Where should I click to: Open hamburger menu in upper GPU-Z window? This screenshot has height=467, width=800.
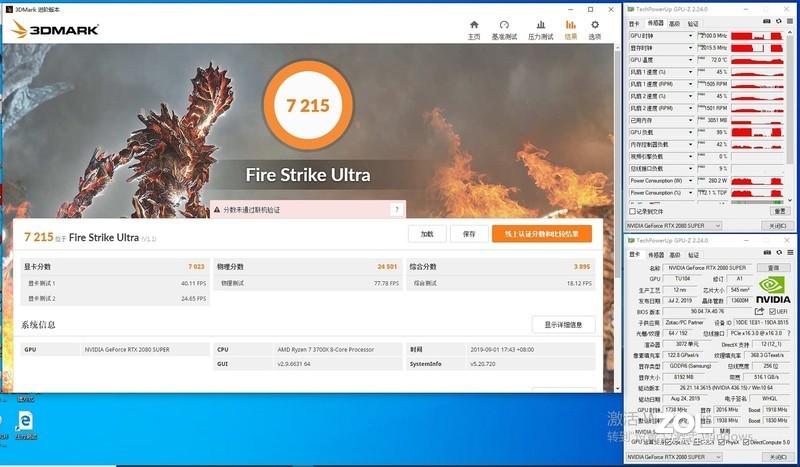coord(790,21)
